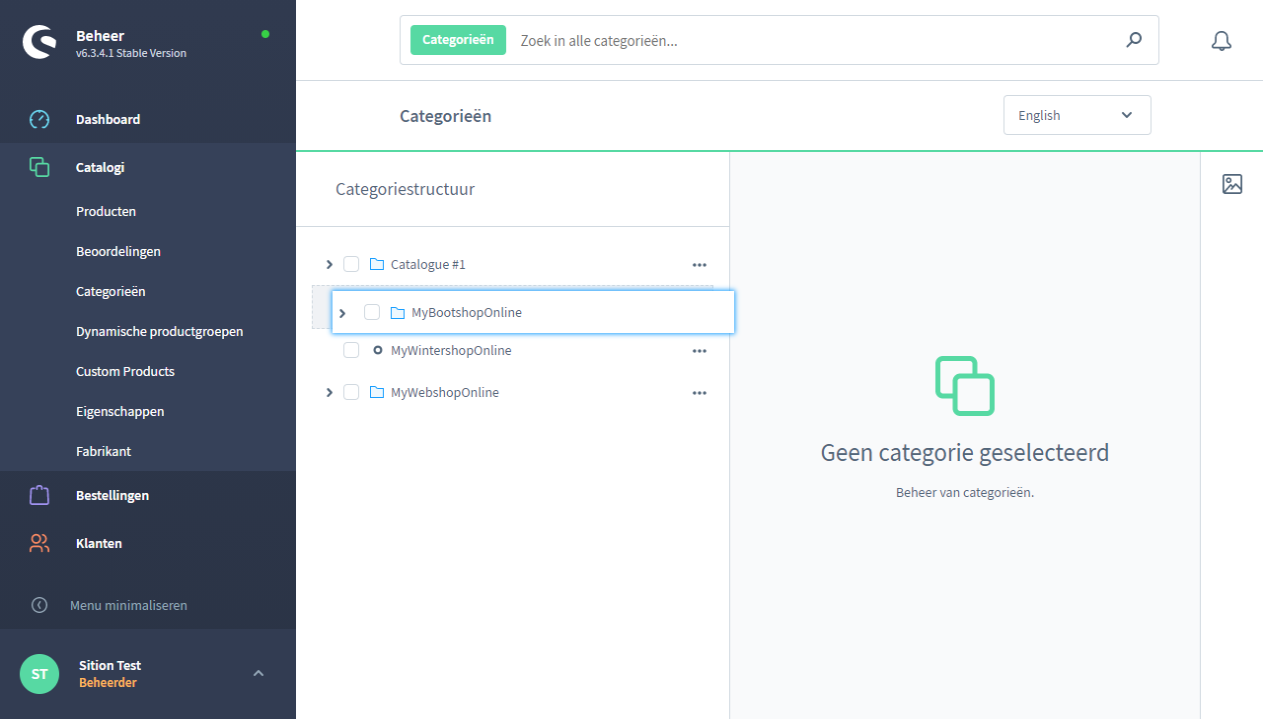The width and height of the screenshot is (1263, 719).
Task: Expand the MyWebshopOnline category
Action: pyautogui.click(x=329, y=393)
